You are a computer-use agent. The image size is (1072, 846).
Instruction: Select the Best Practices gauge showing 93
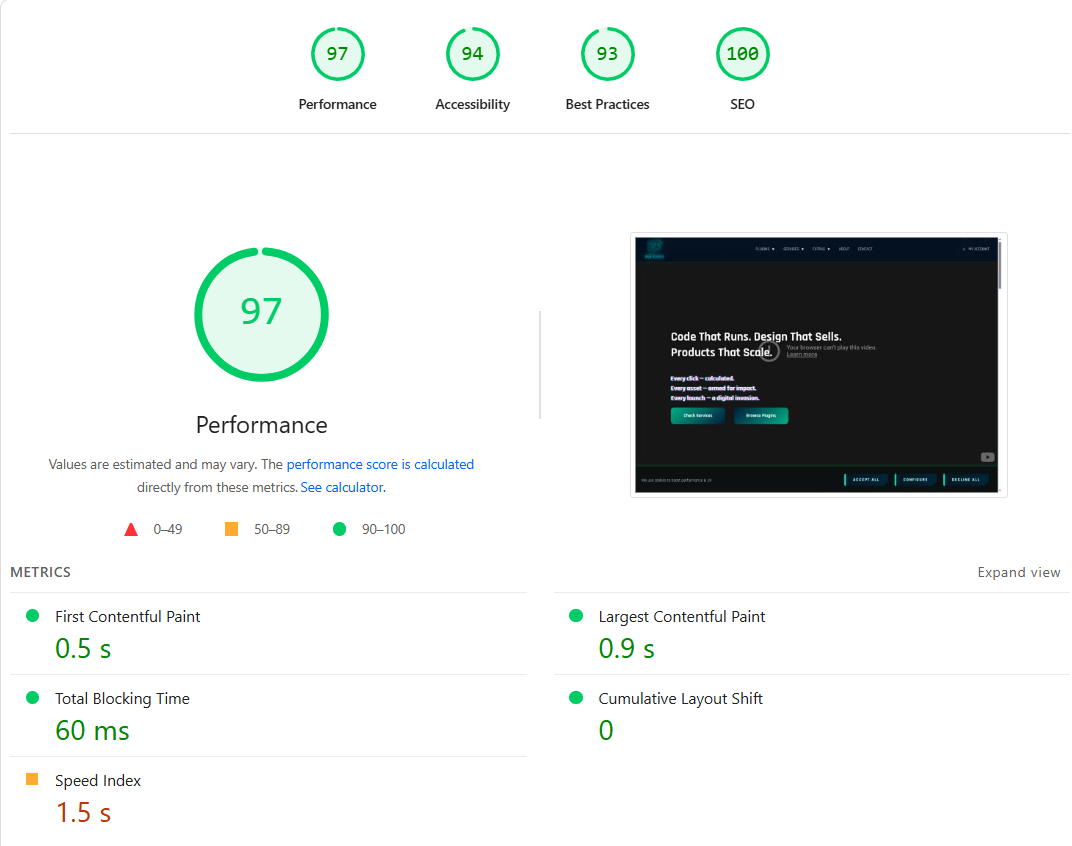(x=607, y=54)
